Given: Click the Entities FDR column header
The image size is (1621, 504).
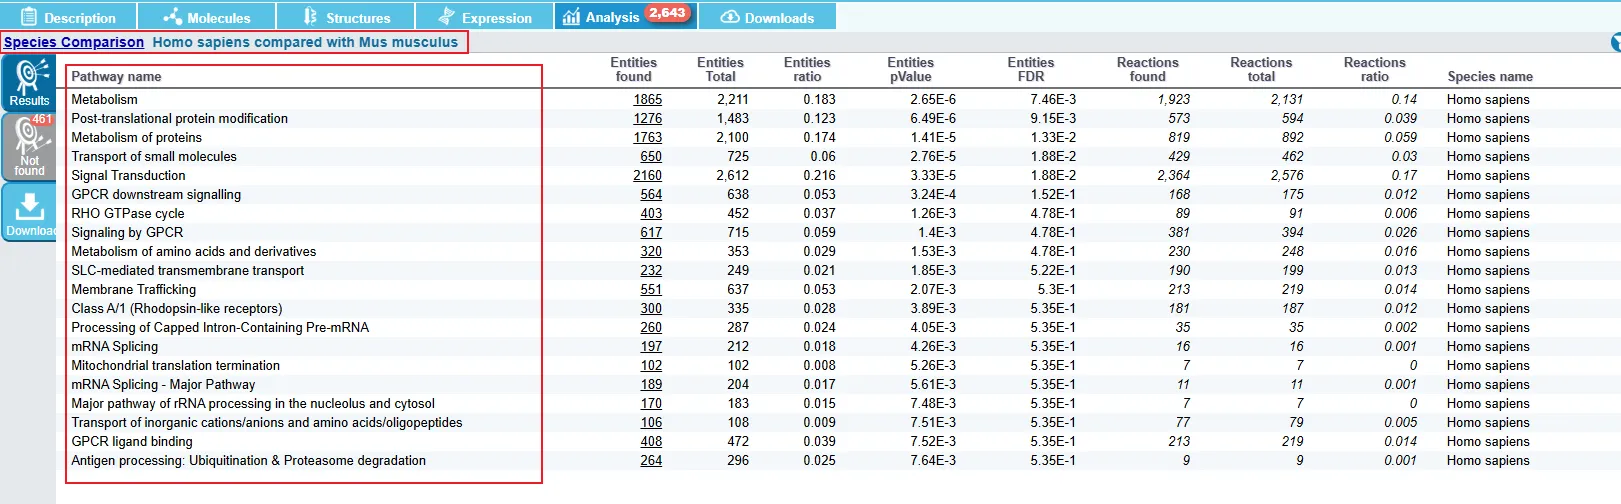Looking at the screenshot, I should coord(1030,69).
